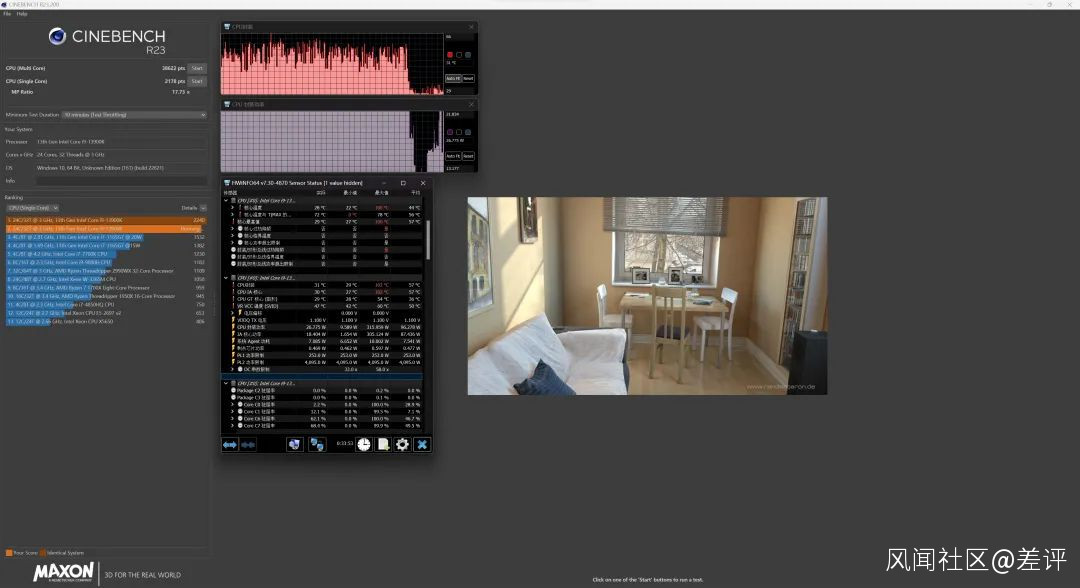Click the red color swatch in top graph
1080x588 pixels.
pyautogui.click(x=450, y=54)
